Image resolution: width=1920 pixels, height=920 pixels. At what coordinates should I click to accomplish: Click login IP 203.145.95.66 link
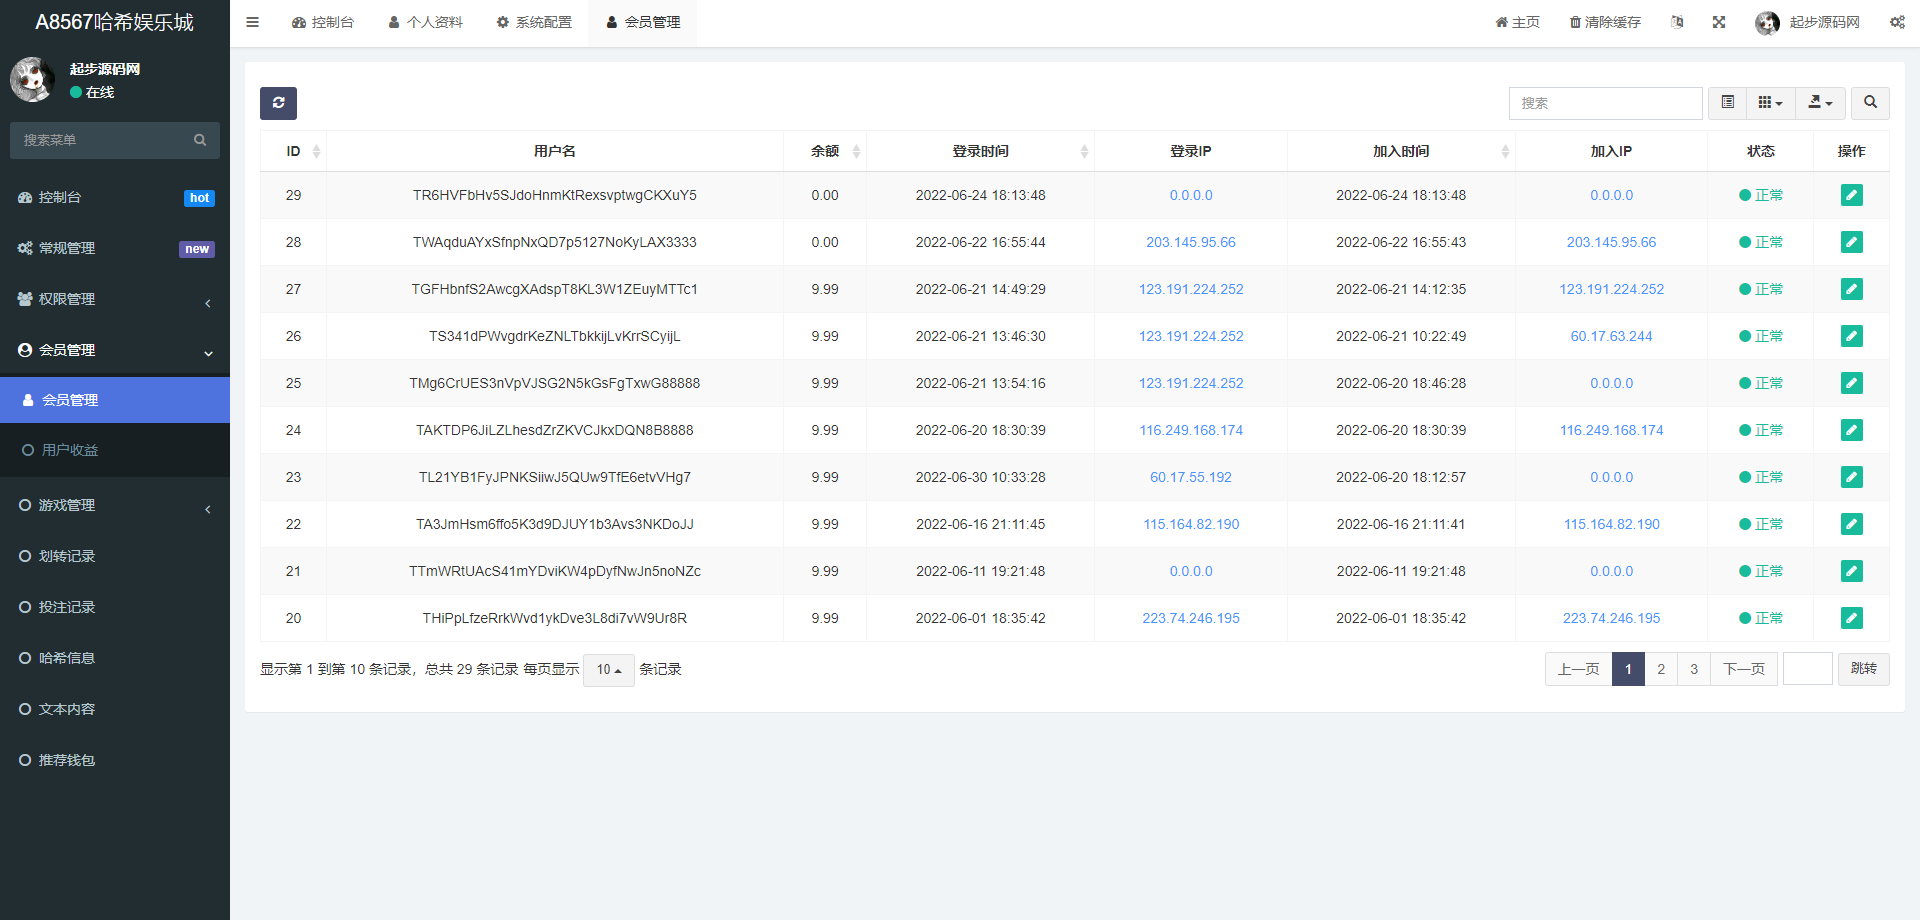[1190, 242]
